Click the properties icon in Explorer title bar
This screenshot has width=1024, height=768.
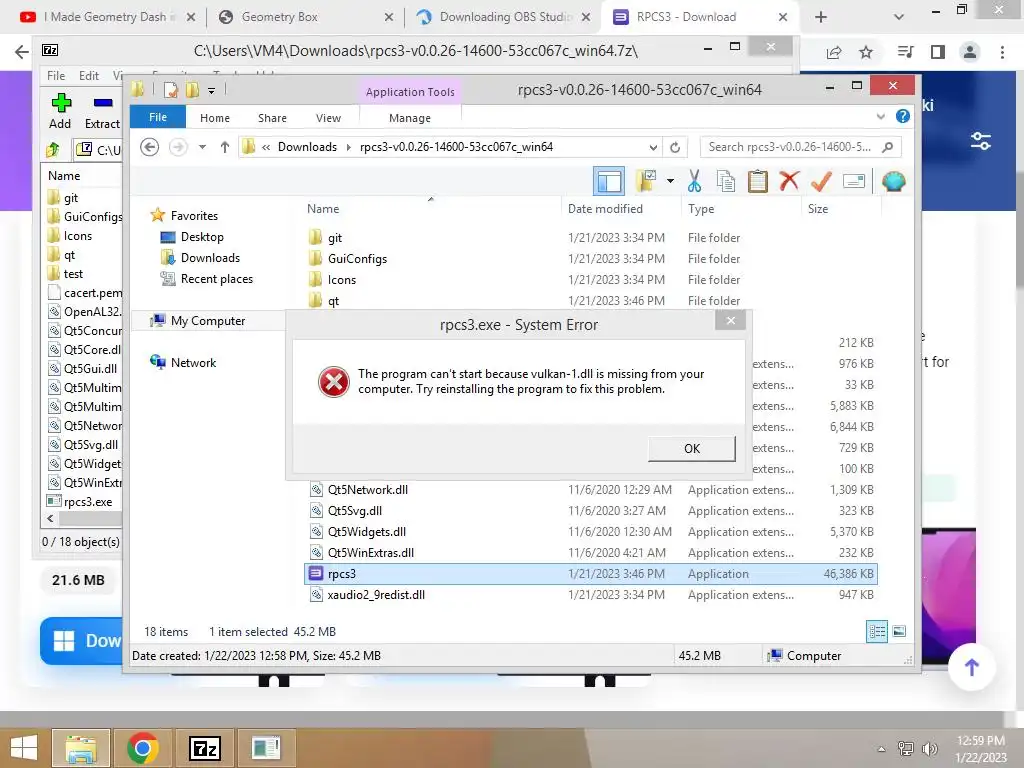click(x=171, y=90)
